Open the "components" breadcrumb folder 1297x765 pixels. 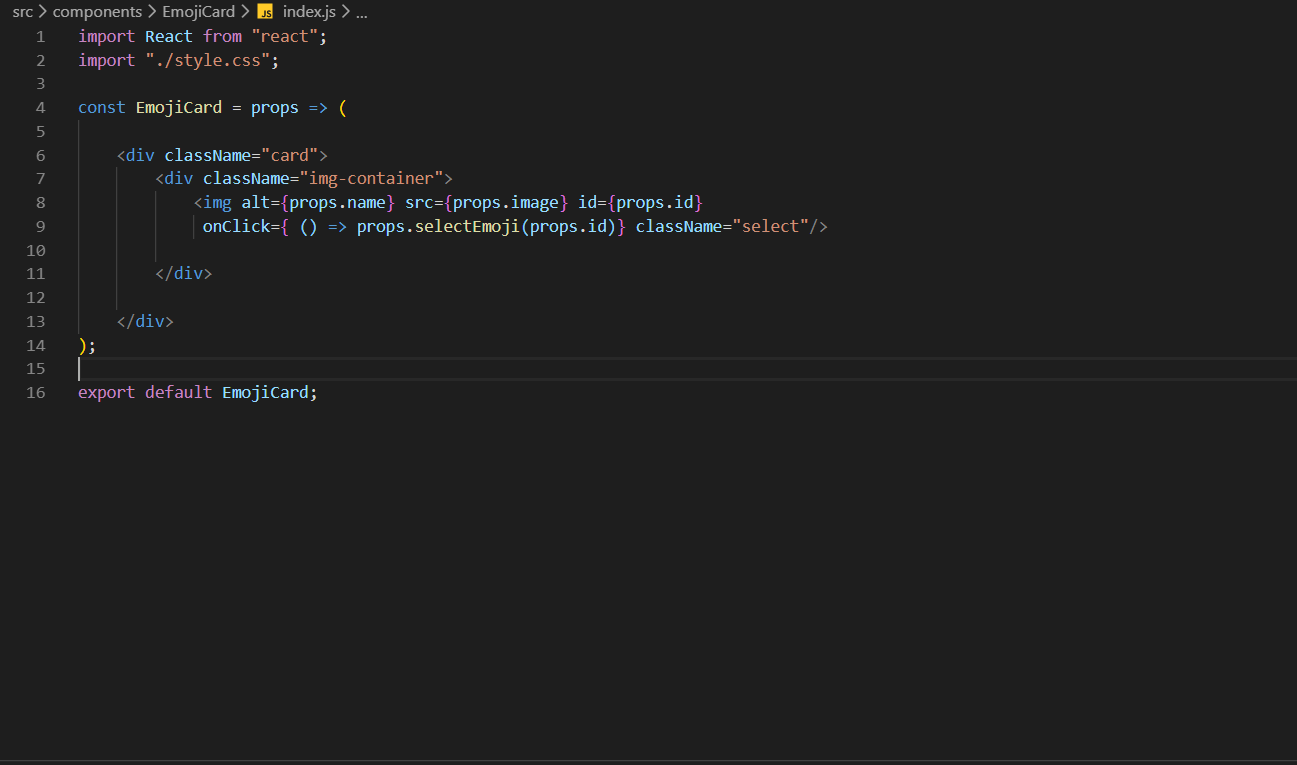[97, 12]
